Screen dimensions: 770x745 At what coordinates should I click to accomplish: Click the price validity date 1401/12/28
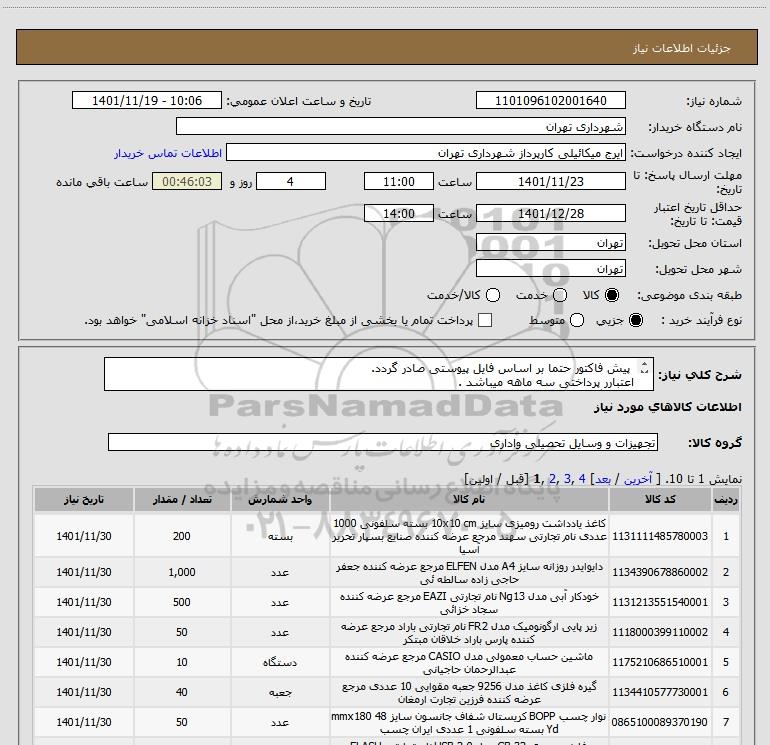pyautogui.click(x=550, y=213)
